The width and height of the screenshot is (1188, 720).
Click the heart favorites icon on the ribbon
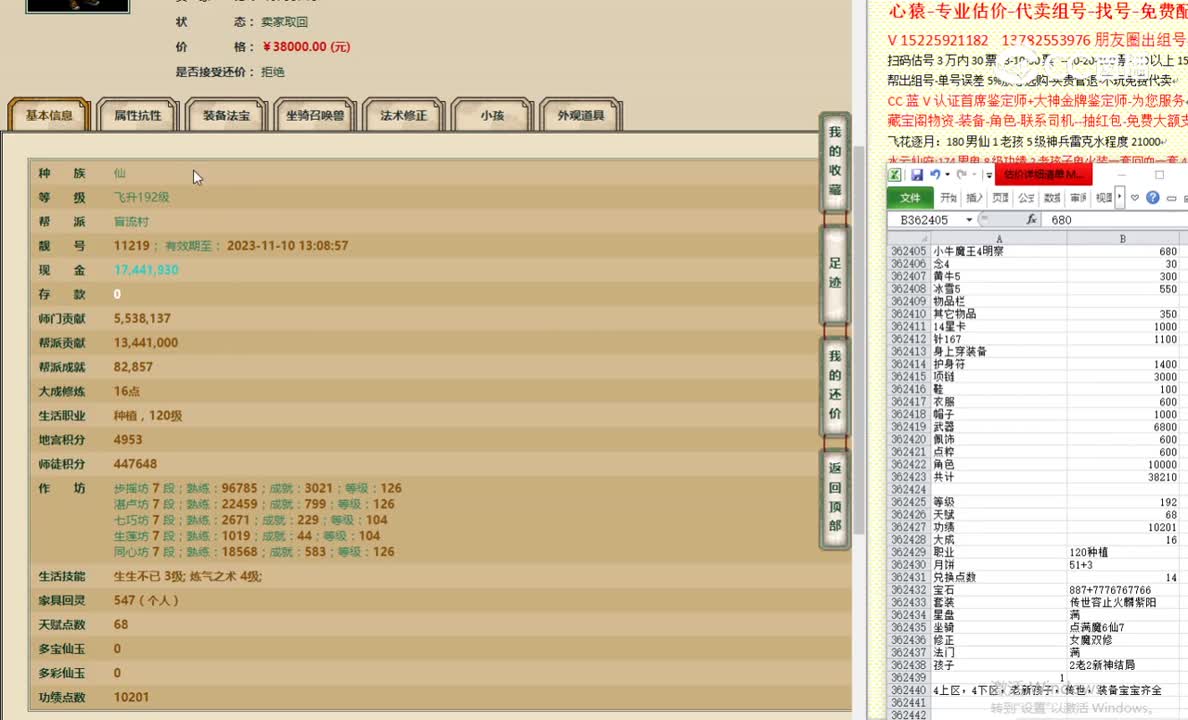pos(1135,198)
